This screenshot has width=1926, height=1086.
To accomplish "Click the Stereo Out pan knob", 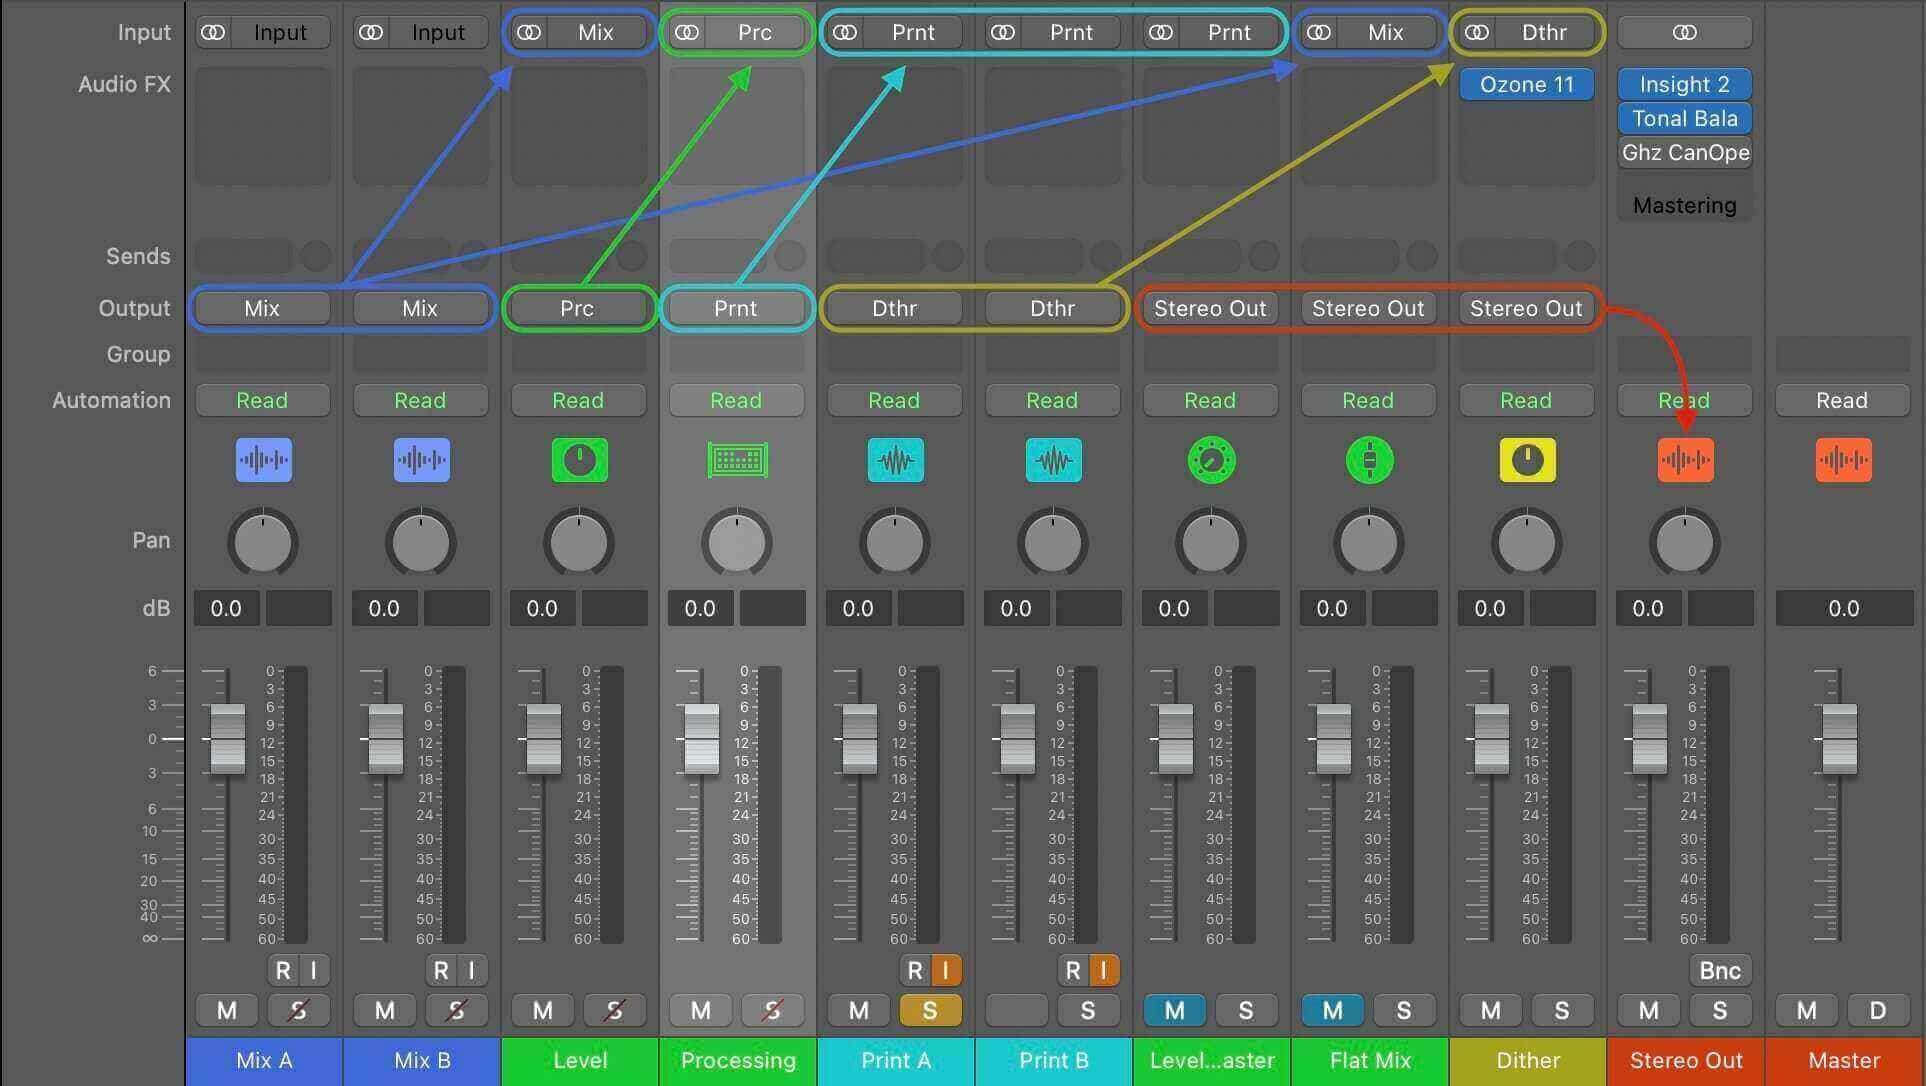I will point(1685,543).
